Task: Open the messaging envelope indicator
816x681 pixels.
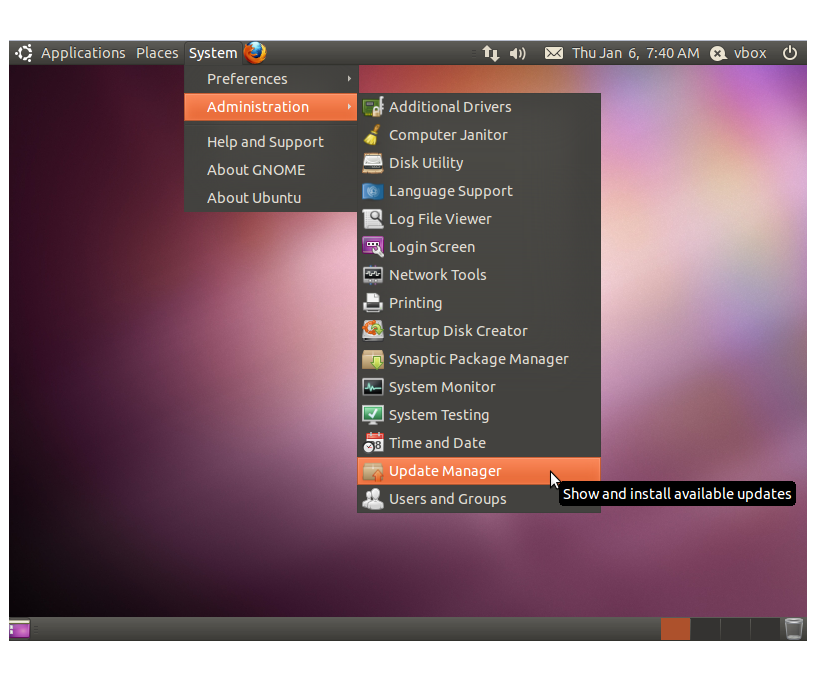Action: click(554, 53)
